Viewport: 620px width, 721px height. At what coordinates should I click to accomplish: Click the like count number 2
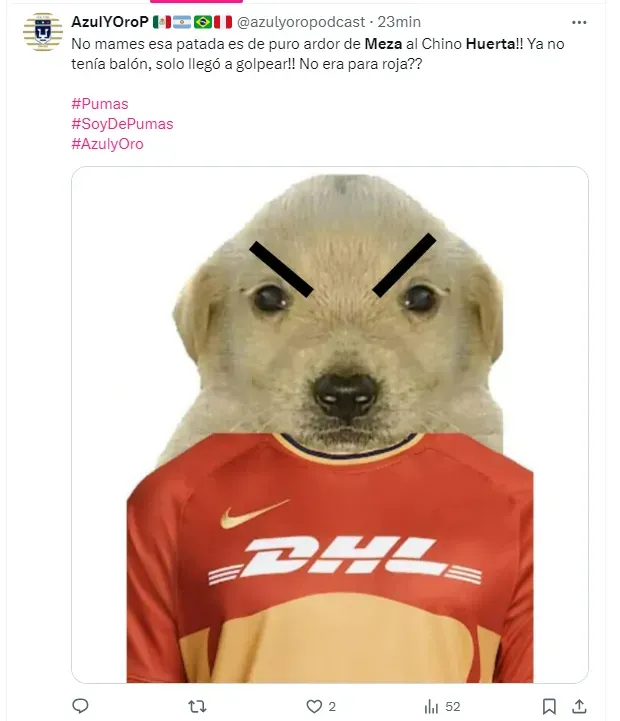coord(332,707)
